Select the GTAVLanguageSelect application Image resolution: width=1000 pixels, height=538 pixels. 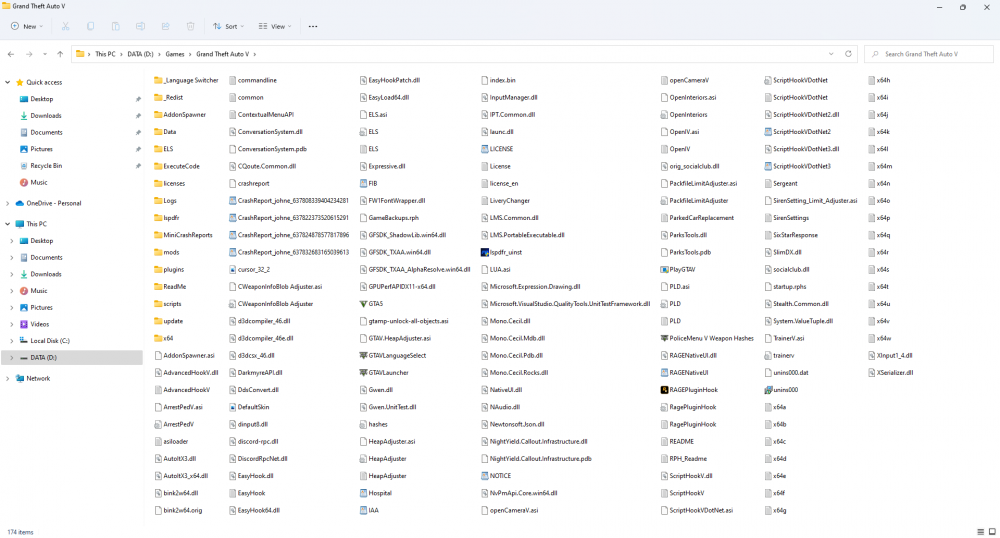[x=393, y=356]
